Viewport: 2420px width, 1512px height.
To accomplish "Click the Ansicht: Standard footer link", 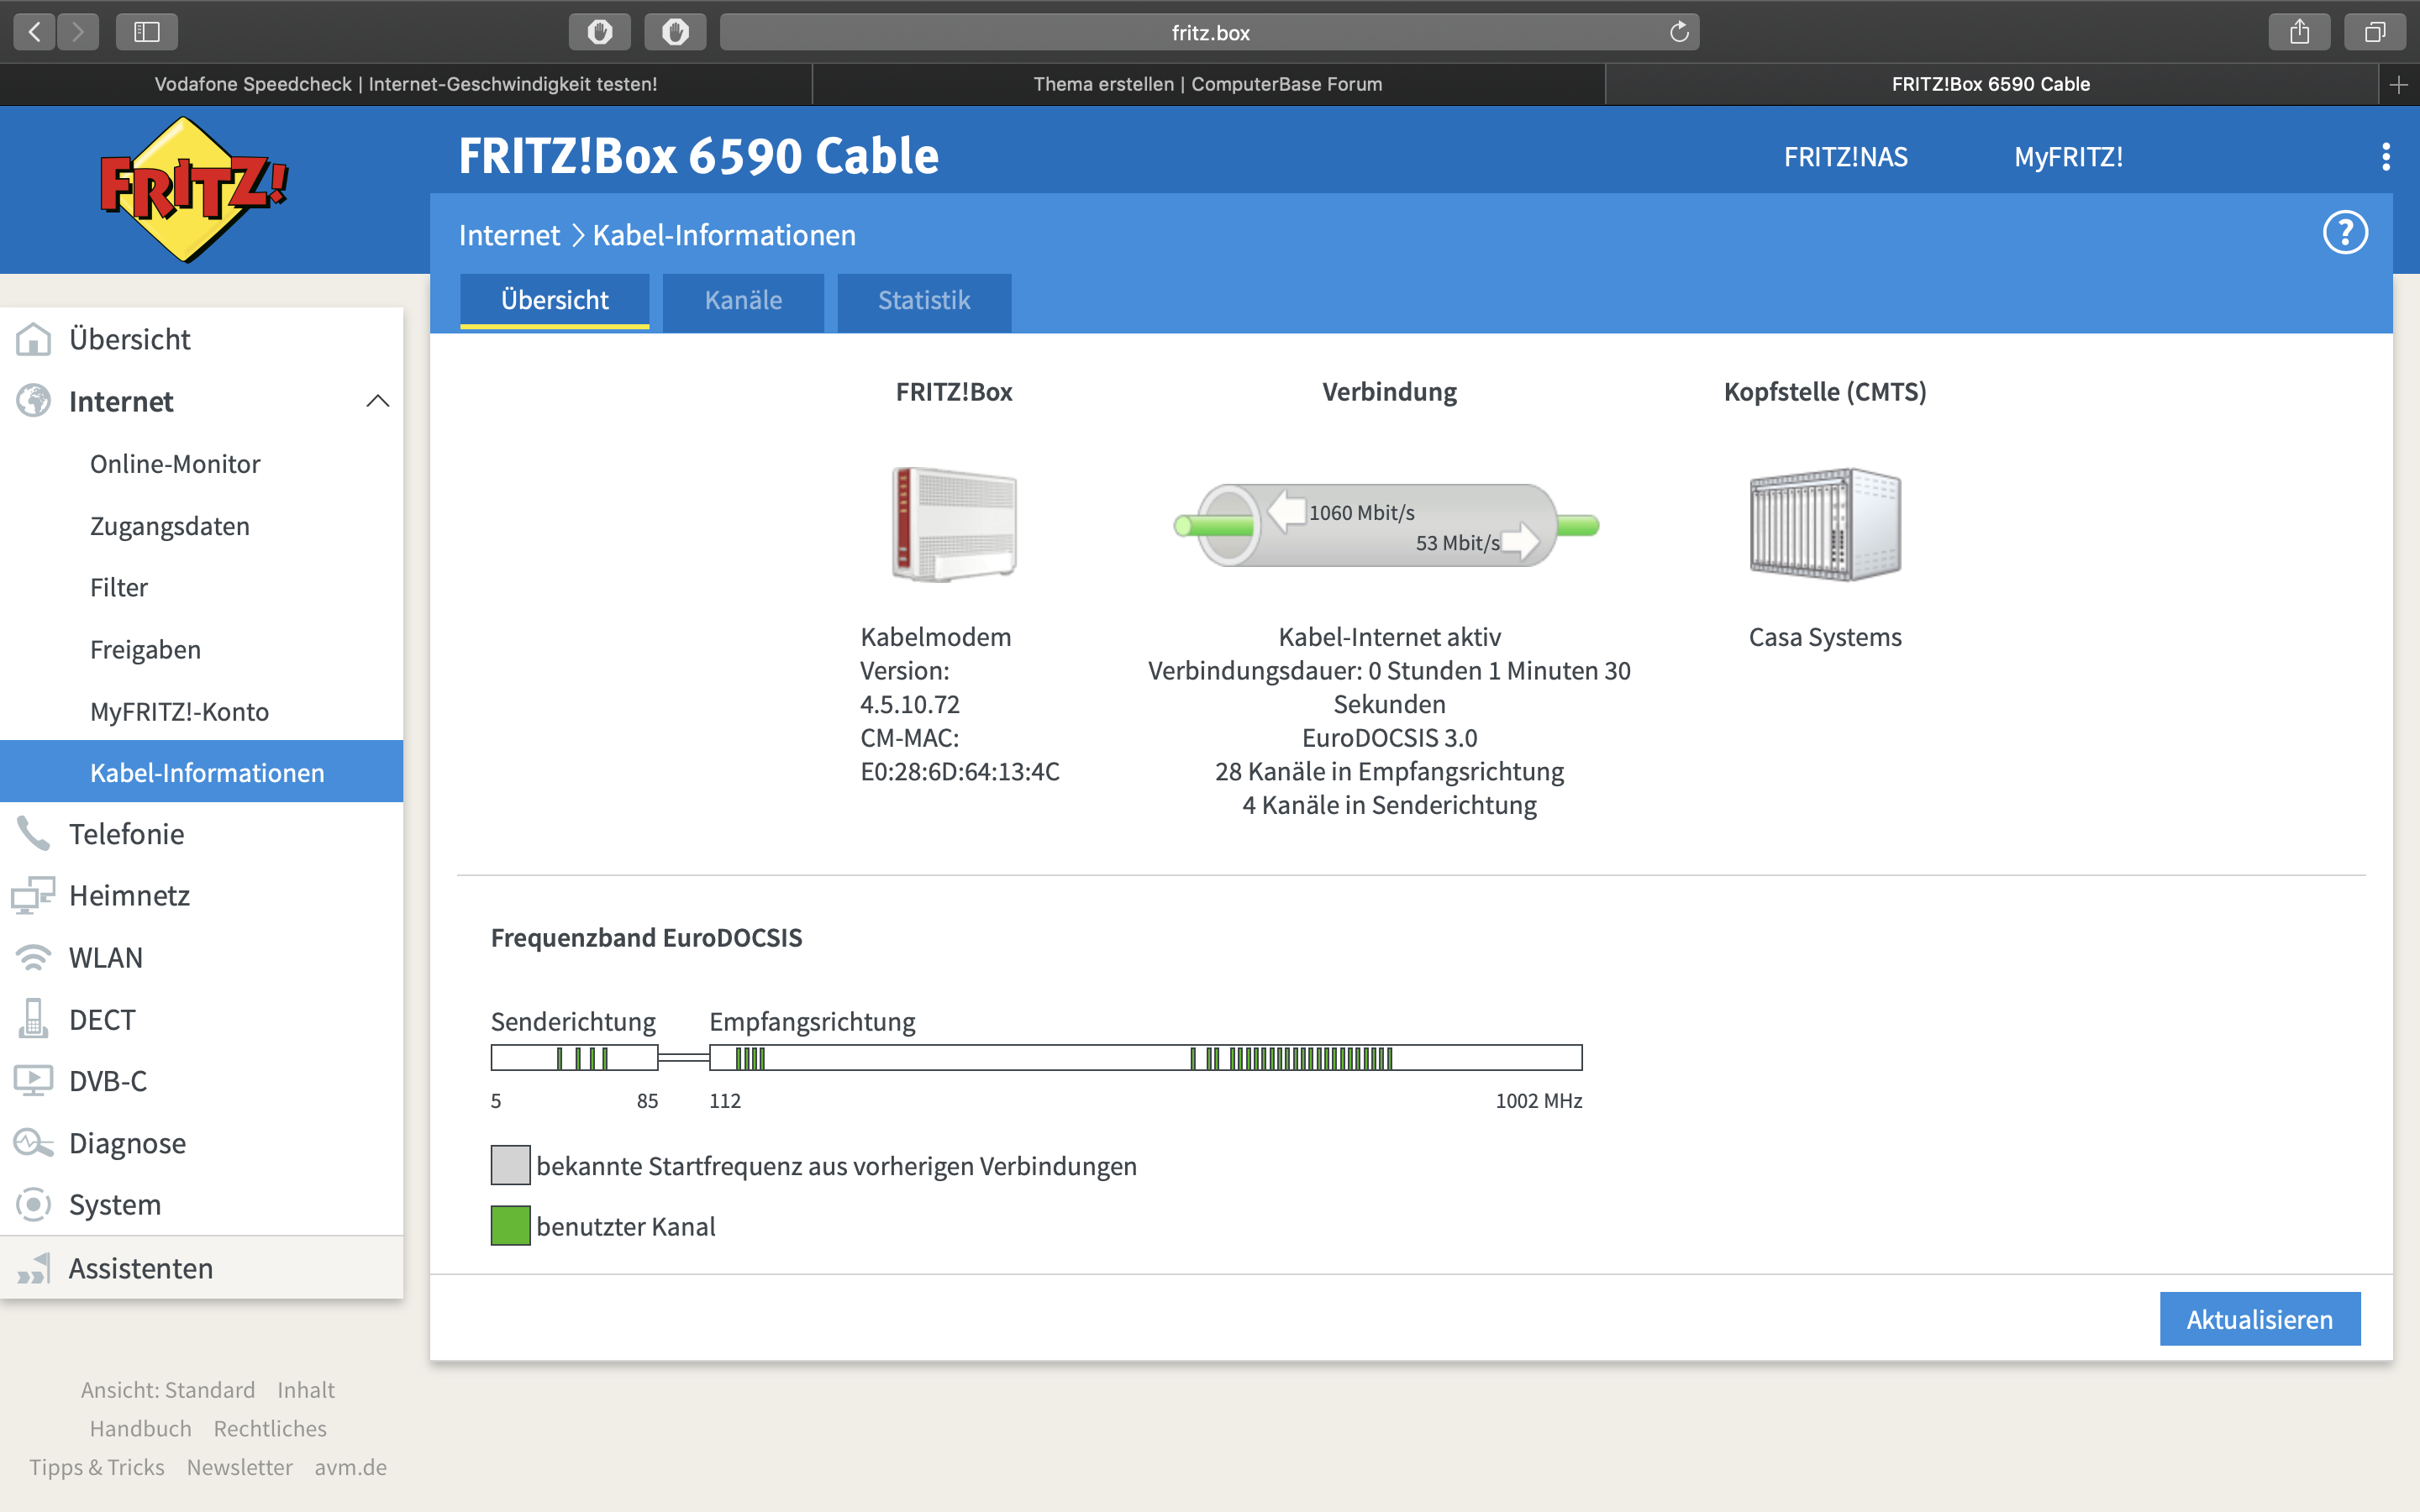I will click(x=168, y=1390).
